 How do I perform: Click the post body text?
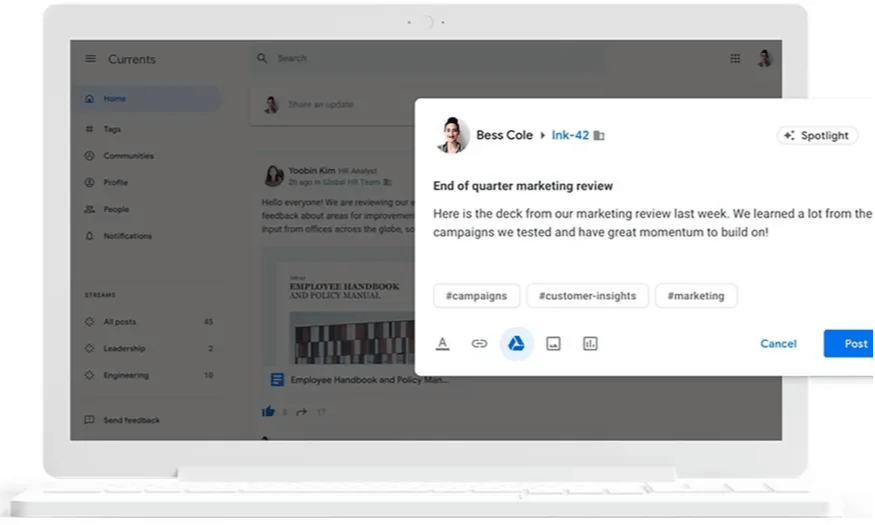coord(652,223)
